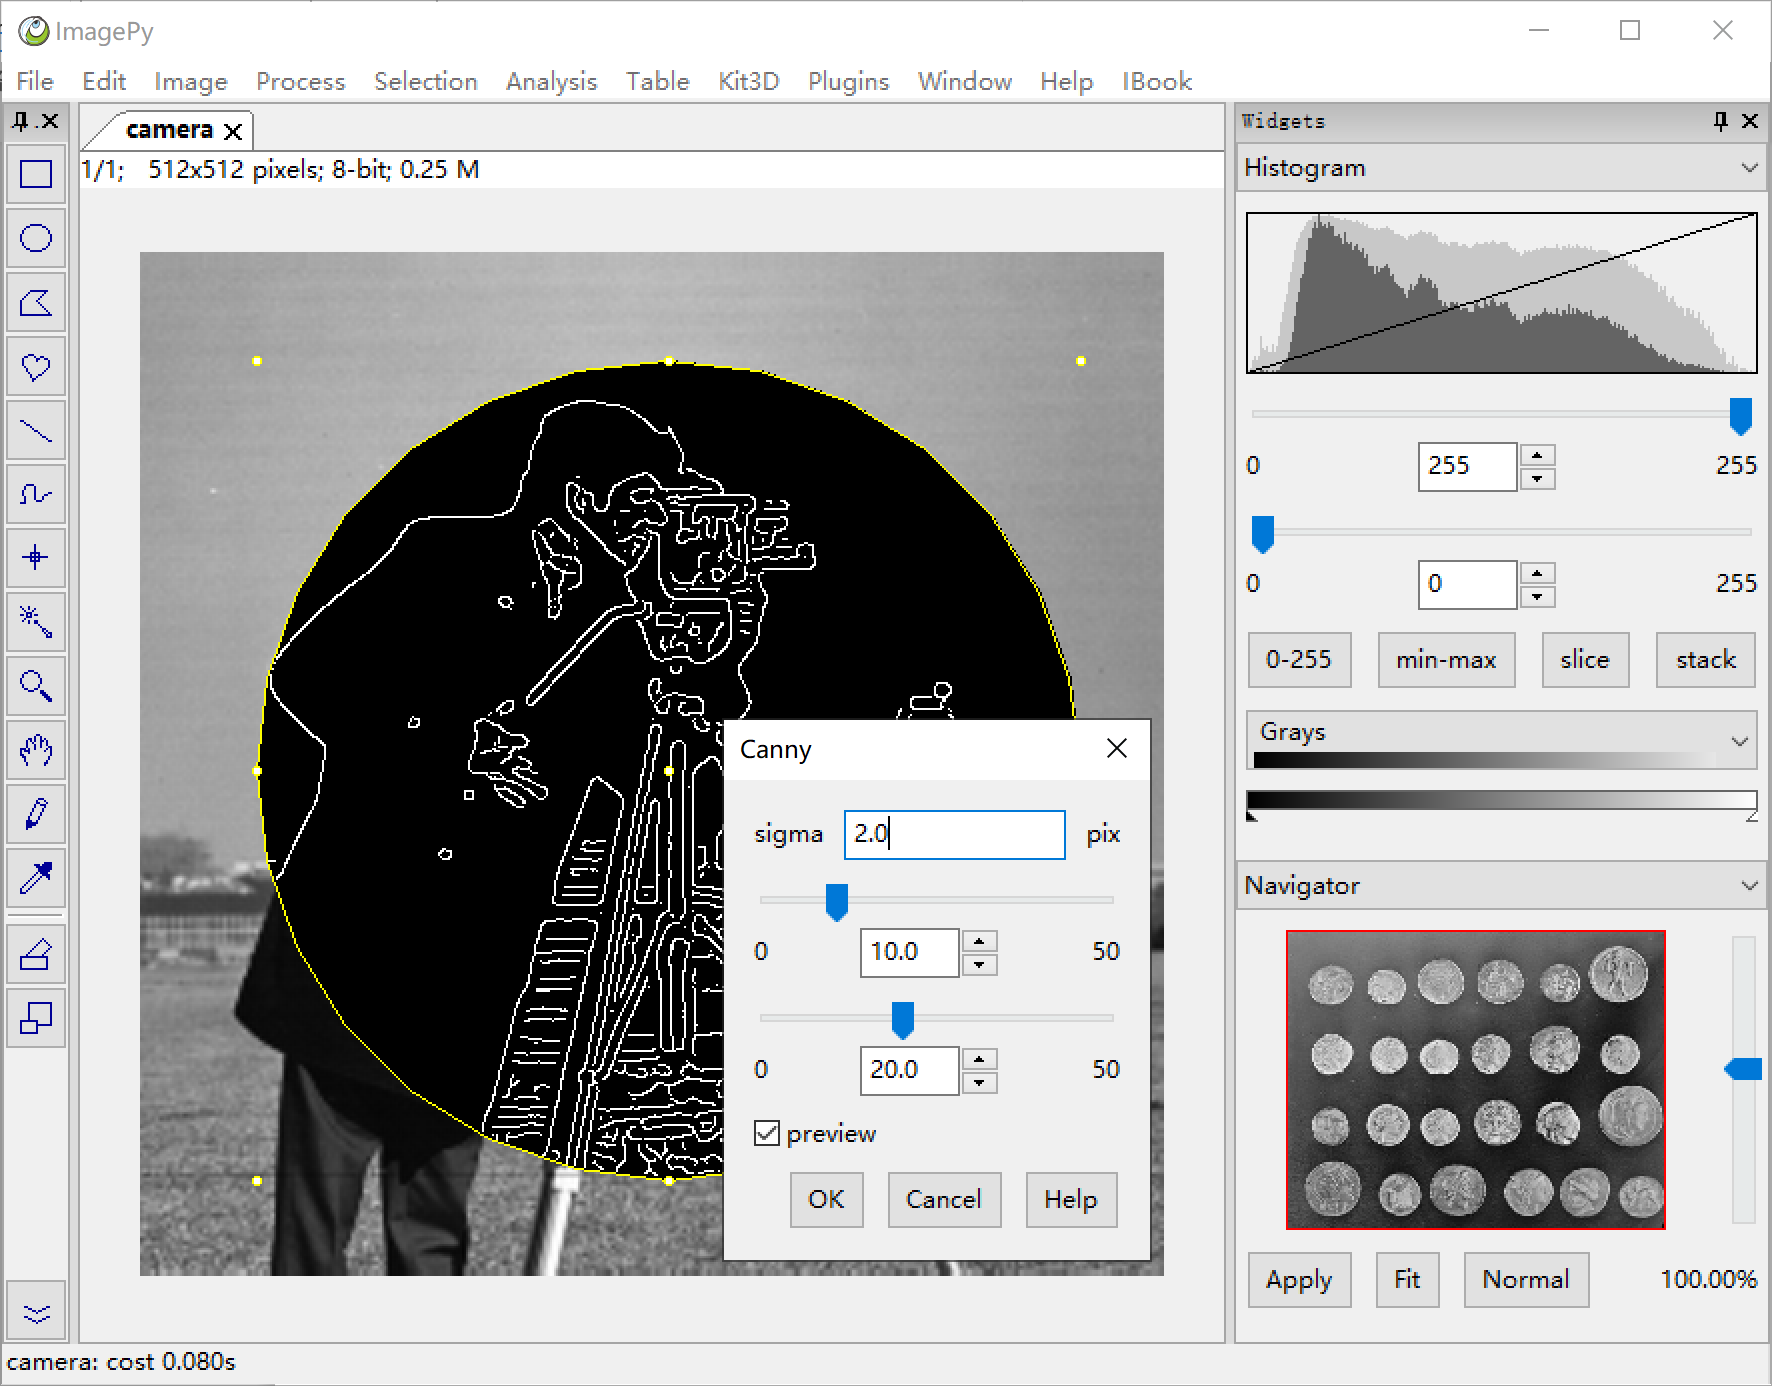Select the magnifier zoom tool
The image size is (1772, 1386).
[x=36, y=686]
